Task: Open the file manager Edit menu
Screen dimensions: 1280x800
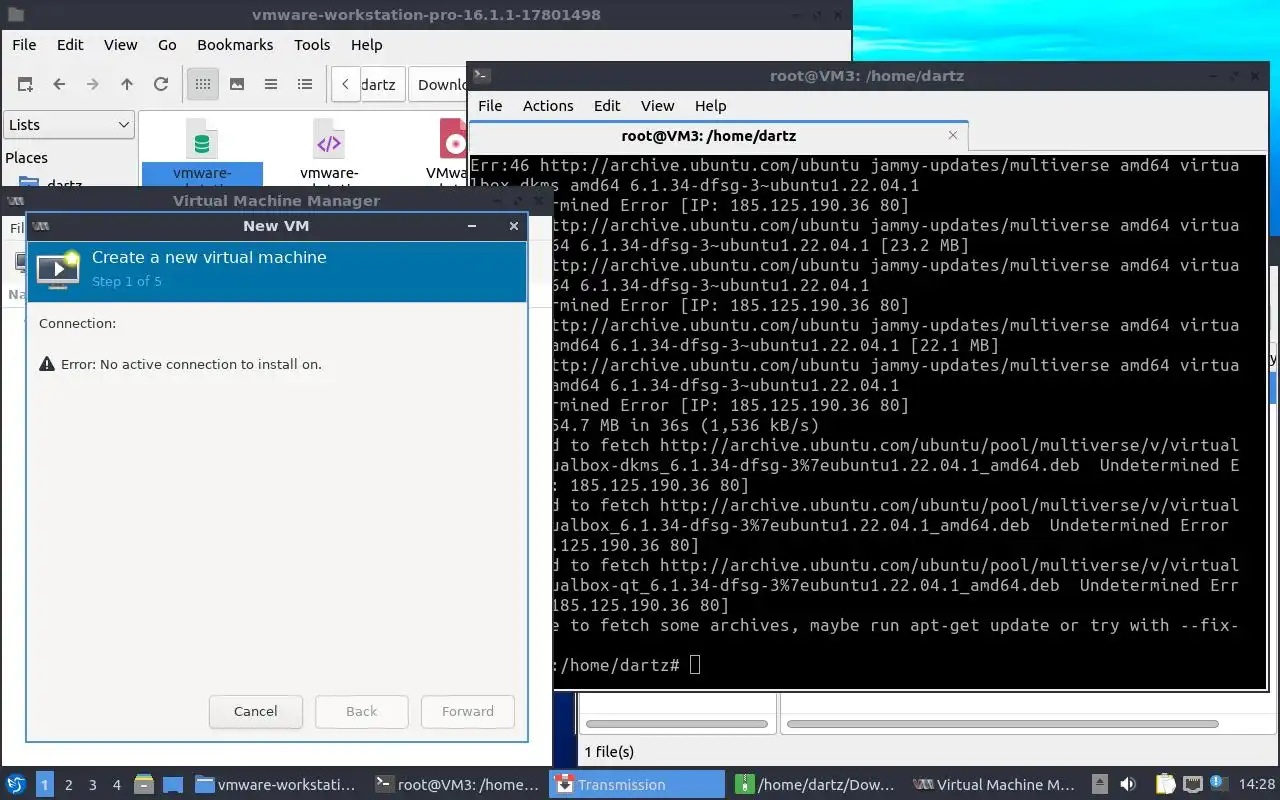Action: [70, 44]
